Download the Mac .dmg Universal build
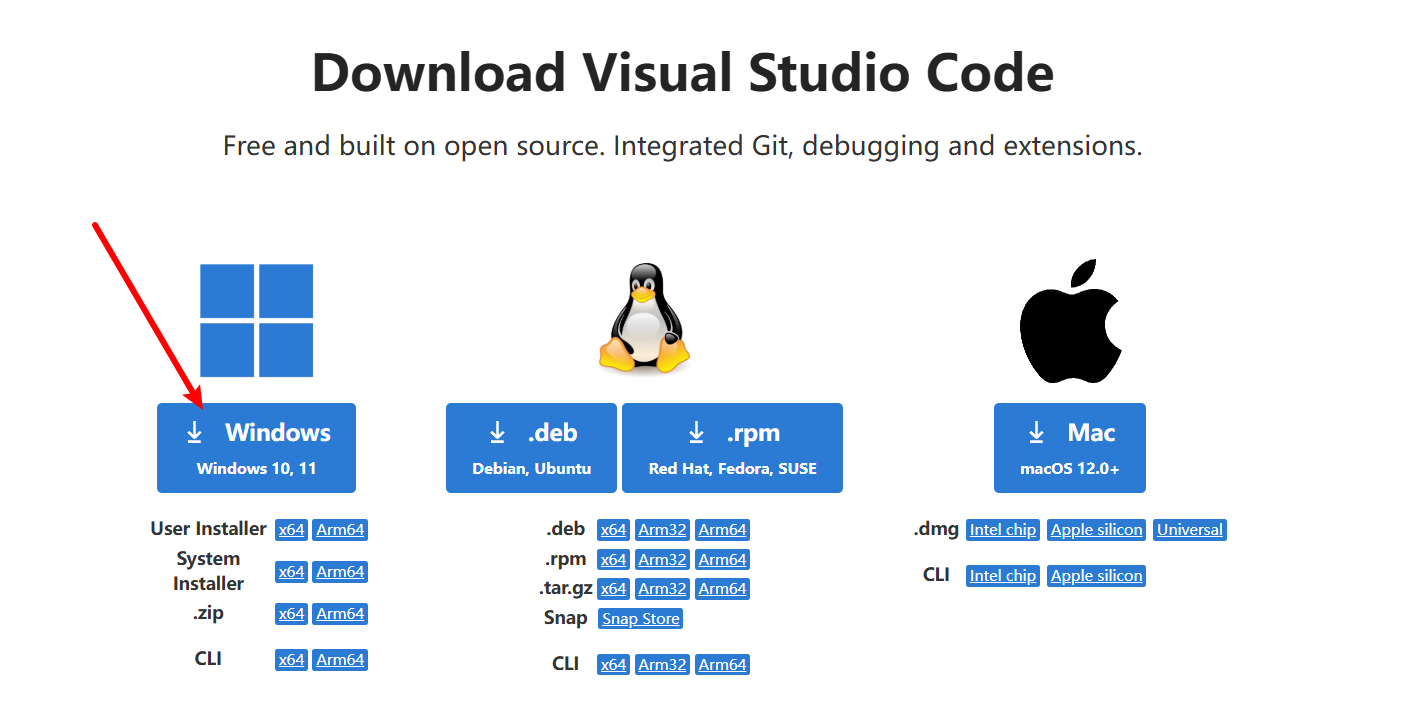The height and width of the screenshot is (710, 1401). pos(1190,530)
